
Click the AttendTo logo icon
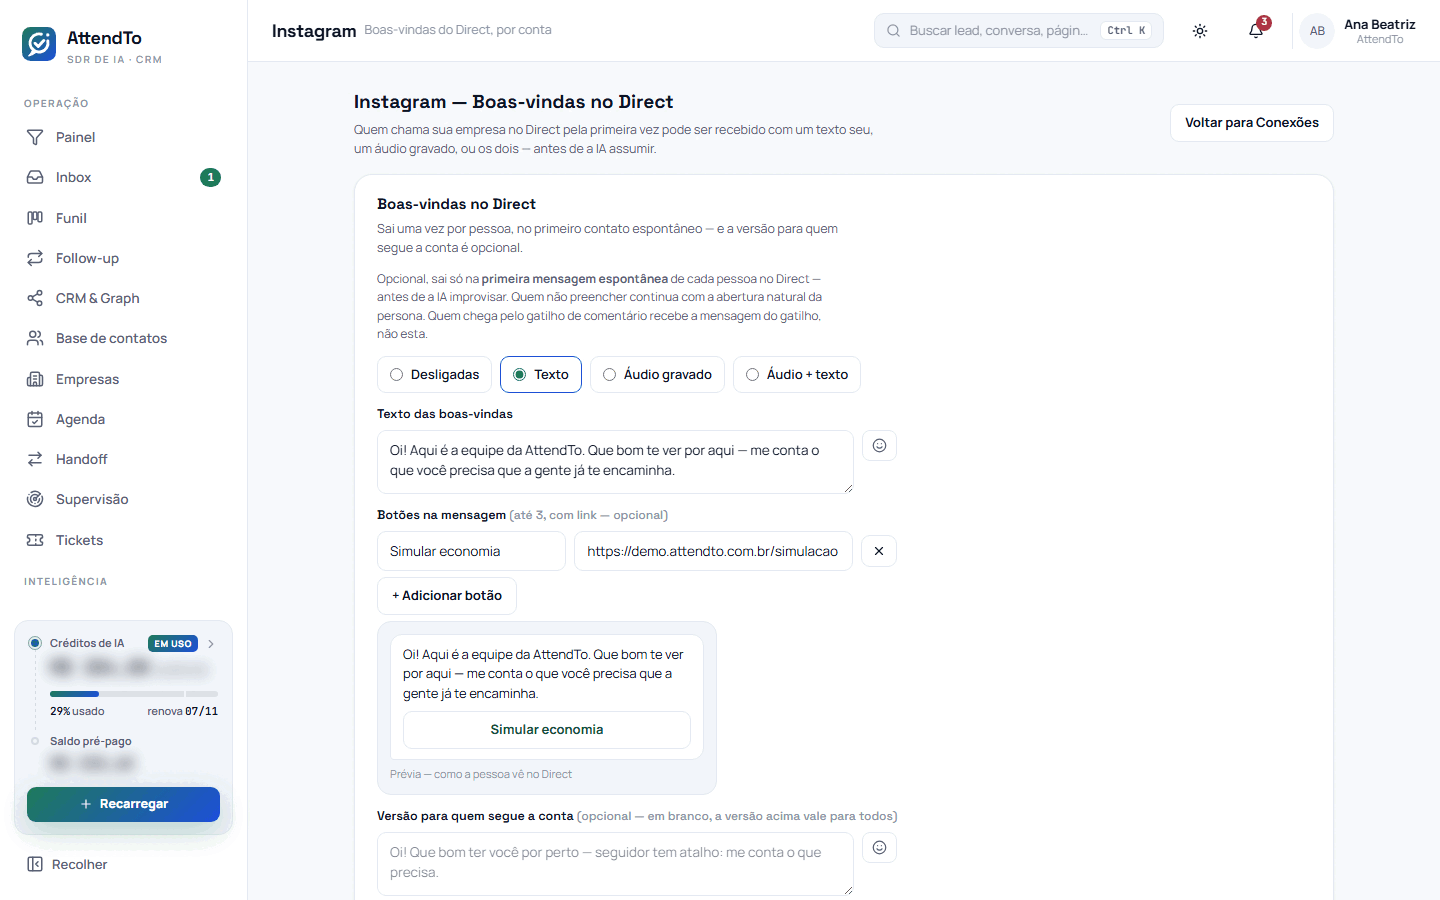[x=39, y=44]
